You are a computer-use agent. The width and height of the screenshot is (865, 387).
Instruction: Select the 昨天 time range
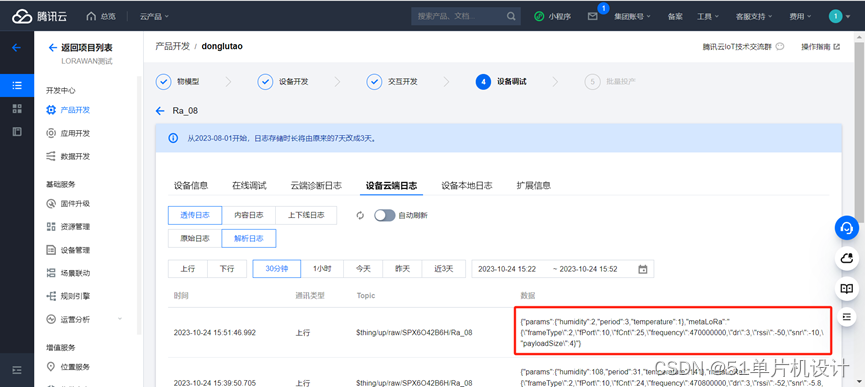(402, 269)
